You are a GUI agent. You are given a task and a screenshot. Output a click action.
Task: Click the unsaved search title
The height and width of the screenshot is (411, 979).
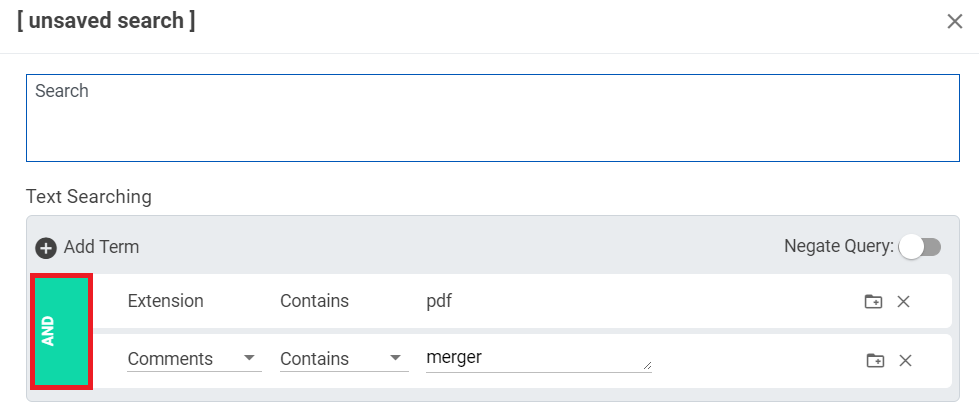point(106,21)
